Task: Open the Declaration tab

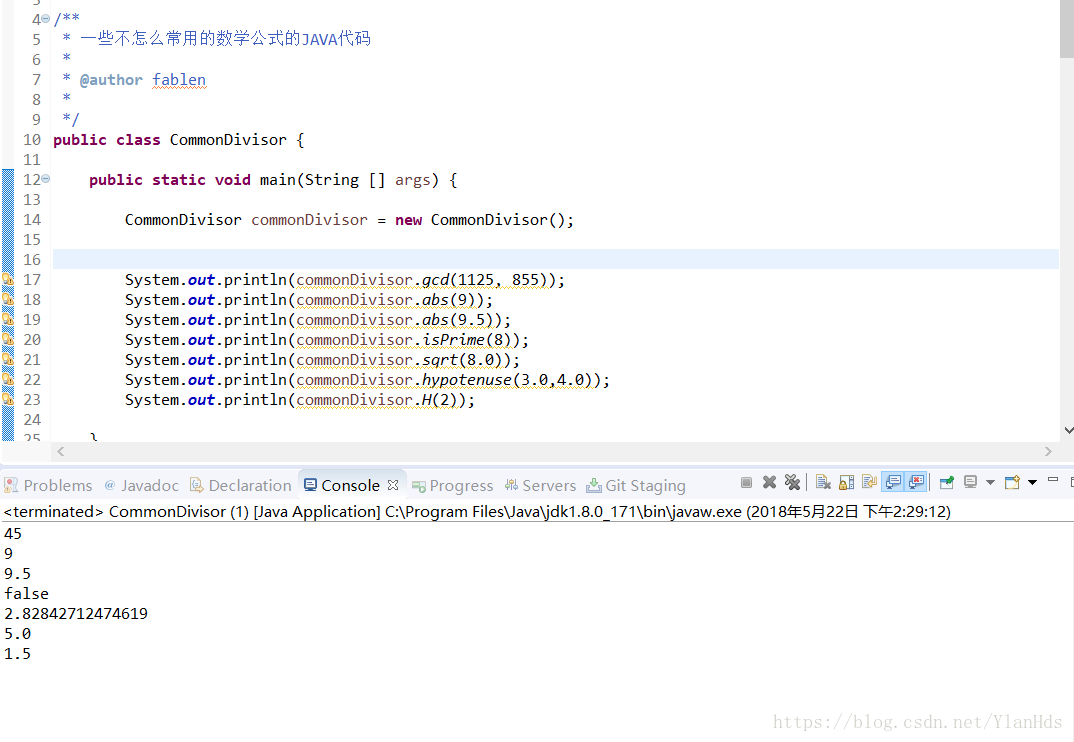Action: [x=241, y=485]
